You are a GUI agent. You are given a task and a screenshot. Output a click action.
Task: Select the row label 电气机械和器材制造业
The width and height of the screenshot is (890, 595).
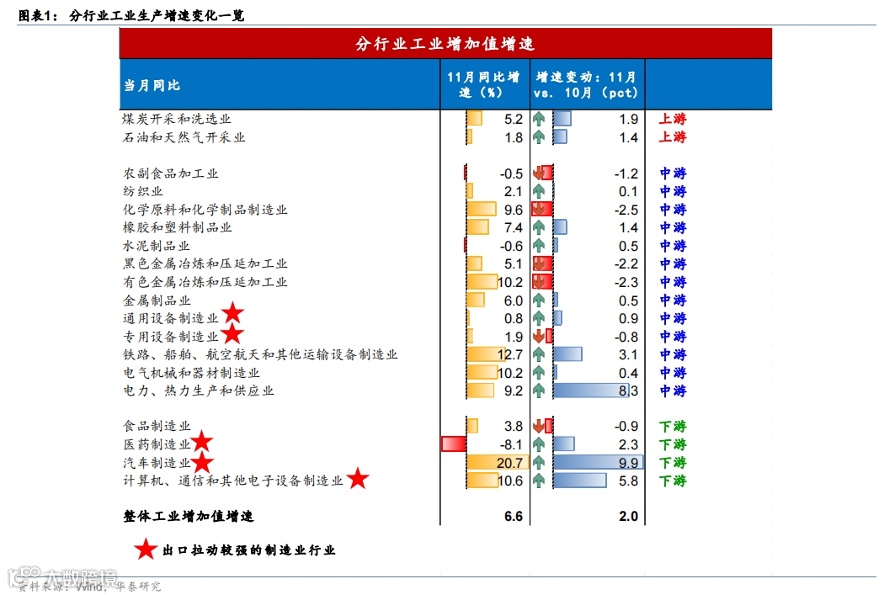[191, 373]
